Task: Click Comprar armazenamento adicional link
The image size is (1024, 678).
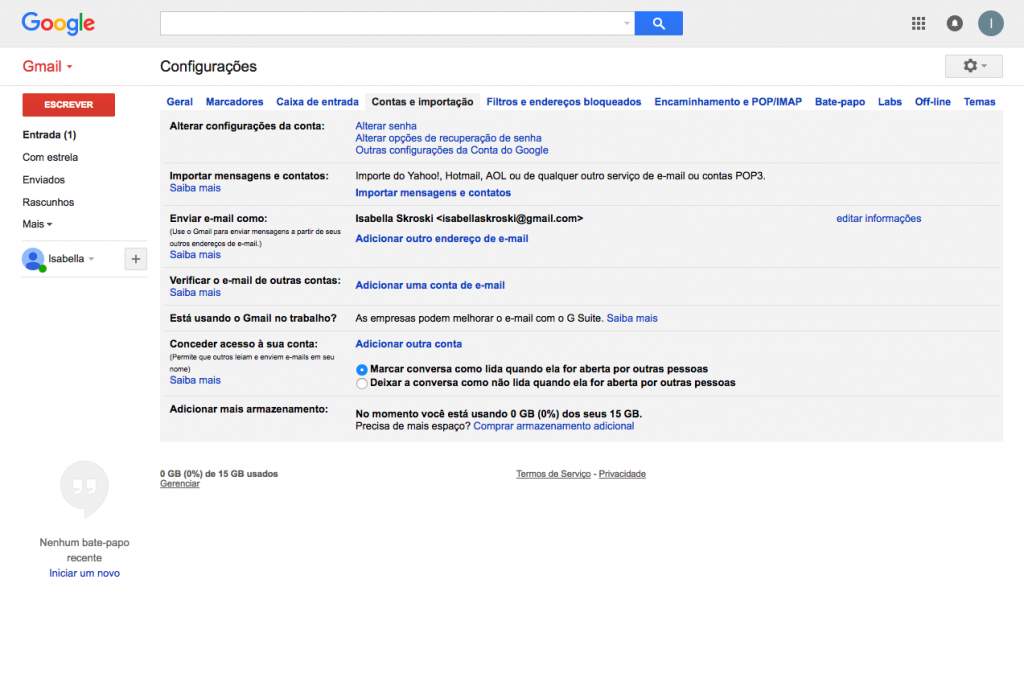Action: click(553, 427)
